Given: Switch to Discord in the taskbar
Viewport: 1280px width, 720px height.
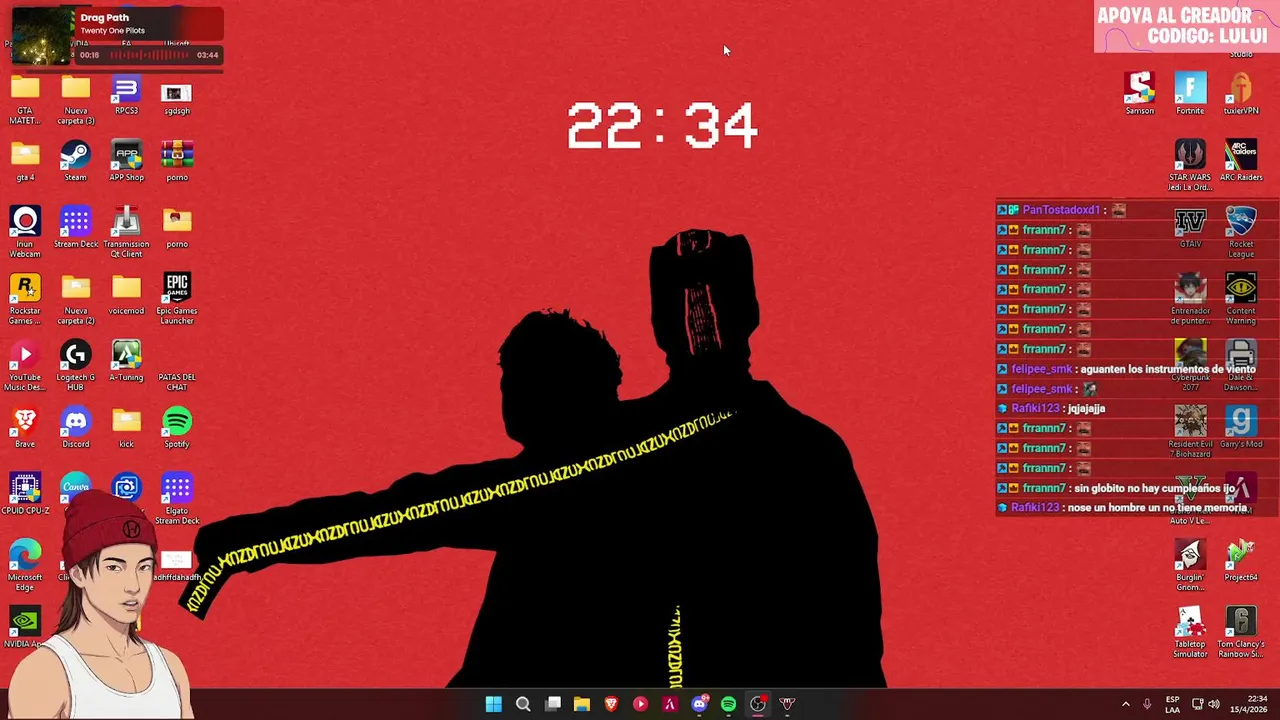Looking at the screenshot, I should (x=699, y=704).
